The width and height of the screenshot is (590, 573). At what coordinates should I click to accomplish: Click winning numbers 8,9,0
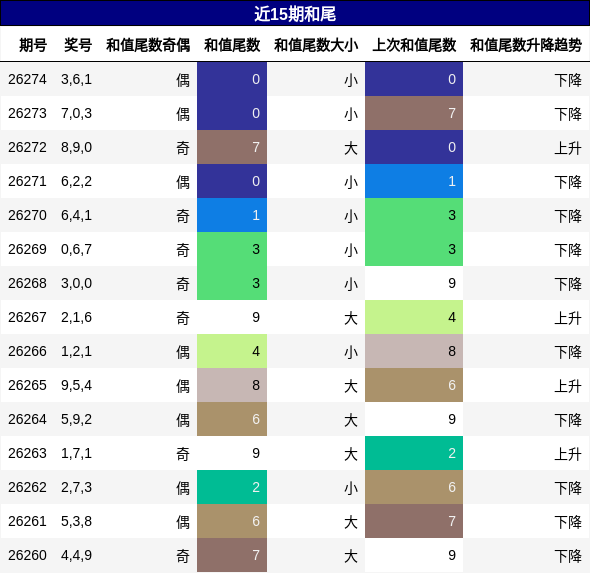(76, 147)
